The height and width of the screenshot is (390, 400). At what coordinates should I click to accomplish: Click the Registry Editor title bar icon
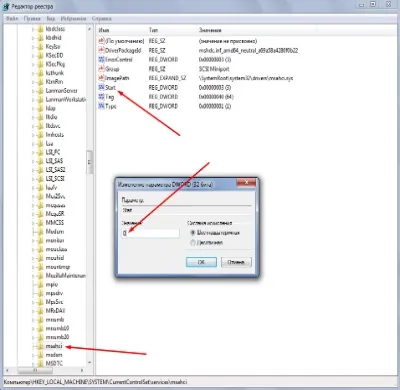6,6
